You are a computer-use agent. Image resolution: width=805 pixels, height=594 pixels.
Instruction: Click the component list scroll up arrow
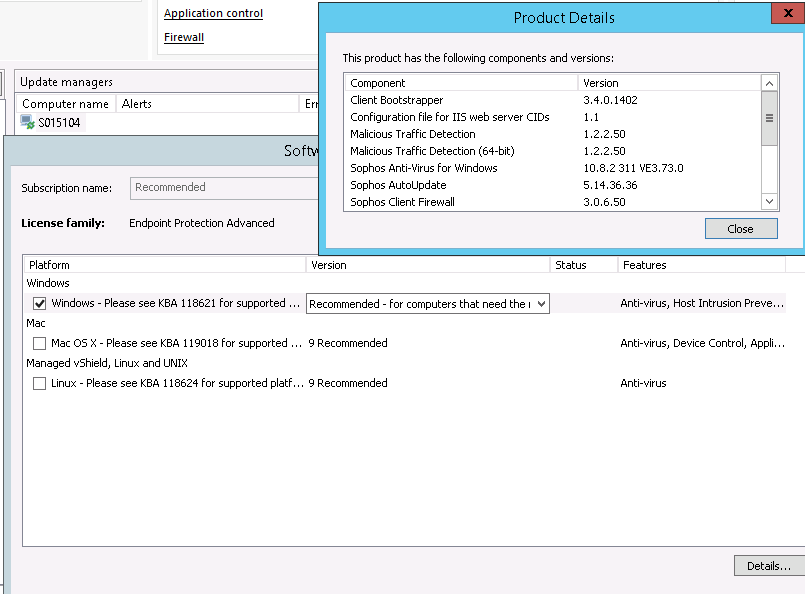(x=769, y=84)
